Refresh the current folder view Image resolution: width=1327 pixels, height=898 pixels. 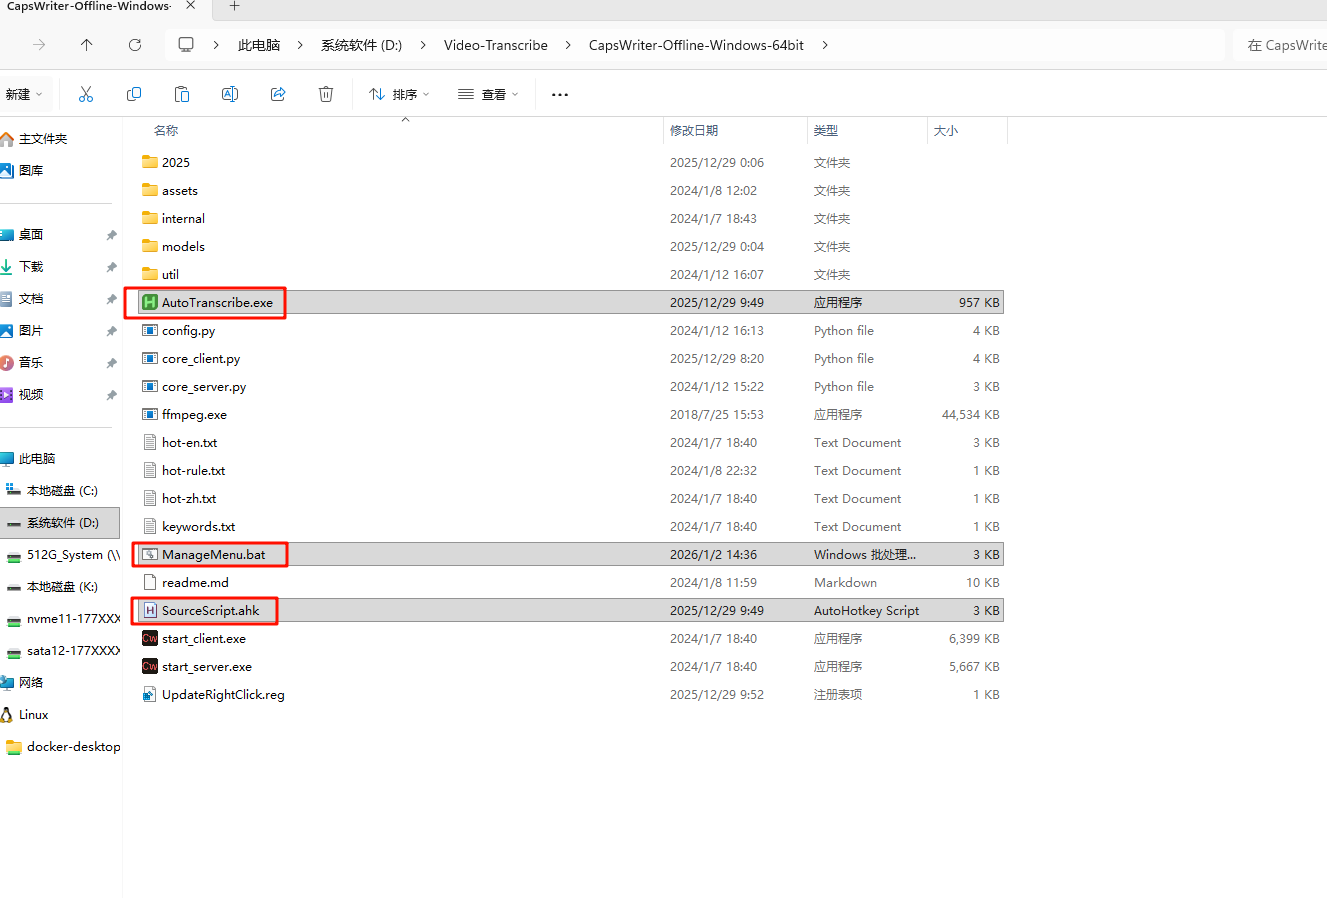[x=135, y=45]
